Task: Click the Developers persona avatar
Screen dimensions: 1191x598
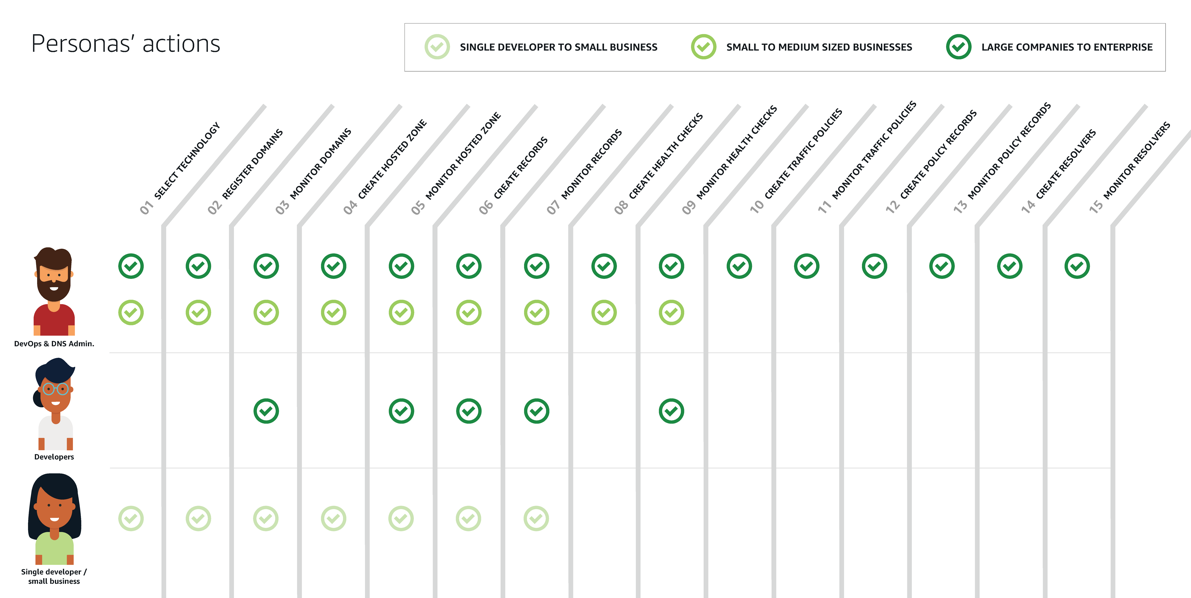Action: pyautogui.click(x=54, y=405)
